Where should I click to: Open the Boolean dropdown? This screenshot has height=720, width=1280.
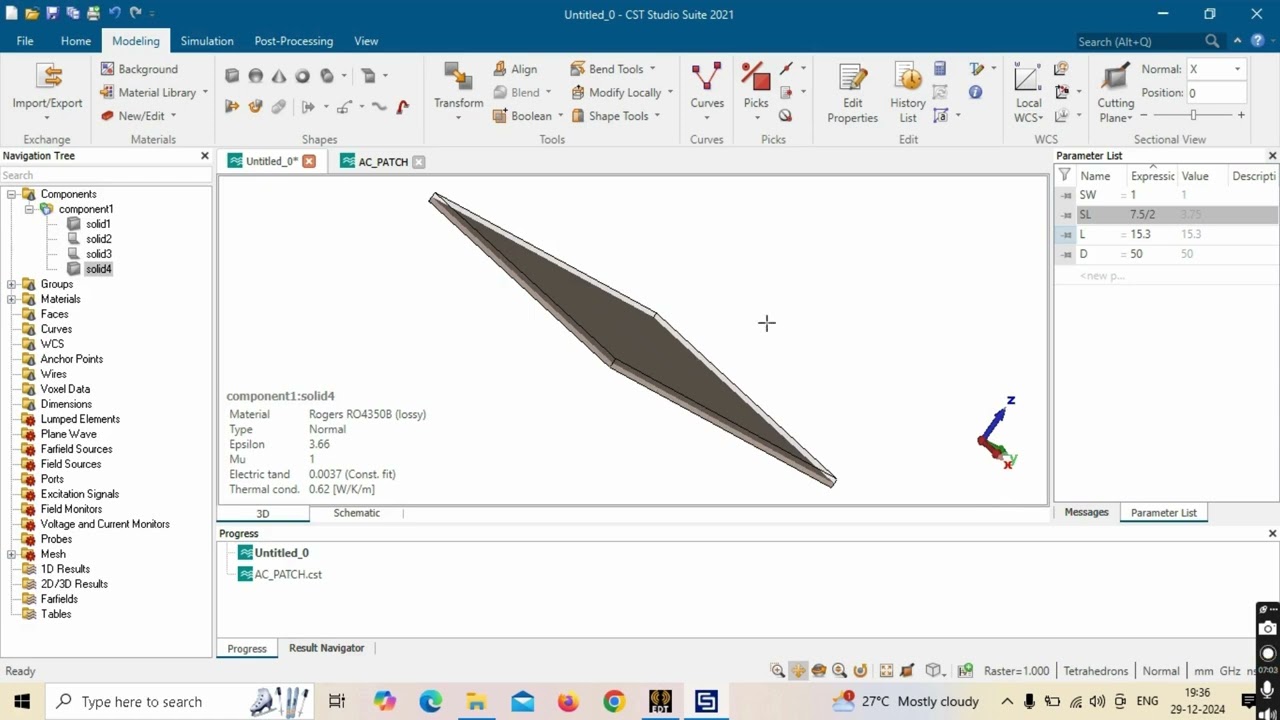560,116
